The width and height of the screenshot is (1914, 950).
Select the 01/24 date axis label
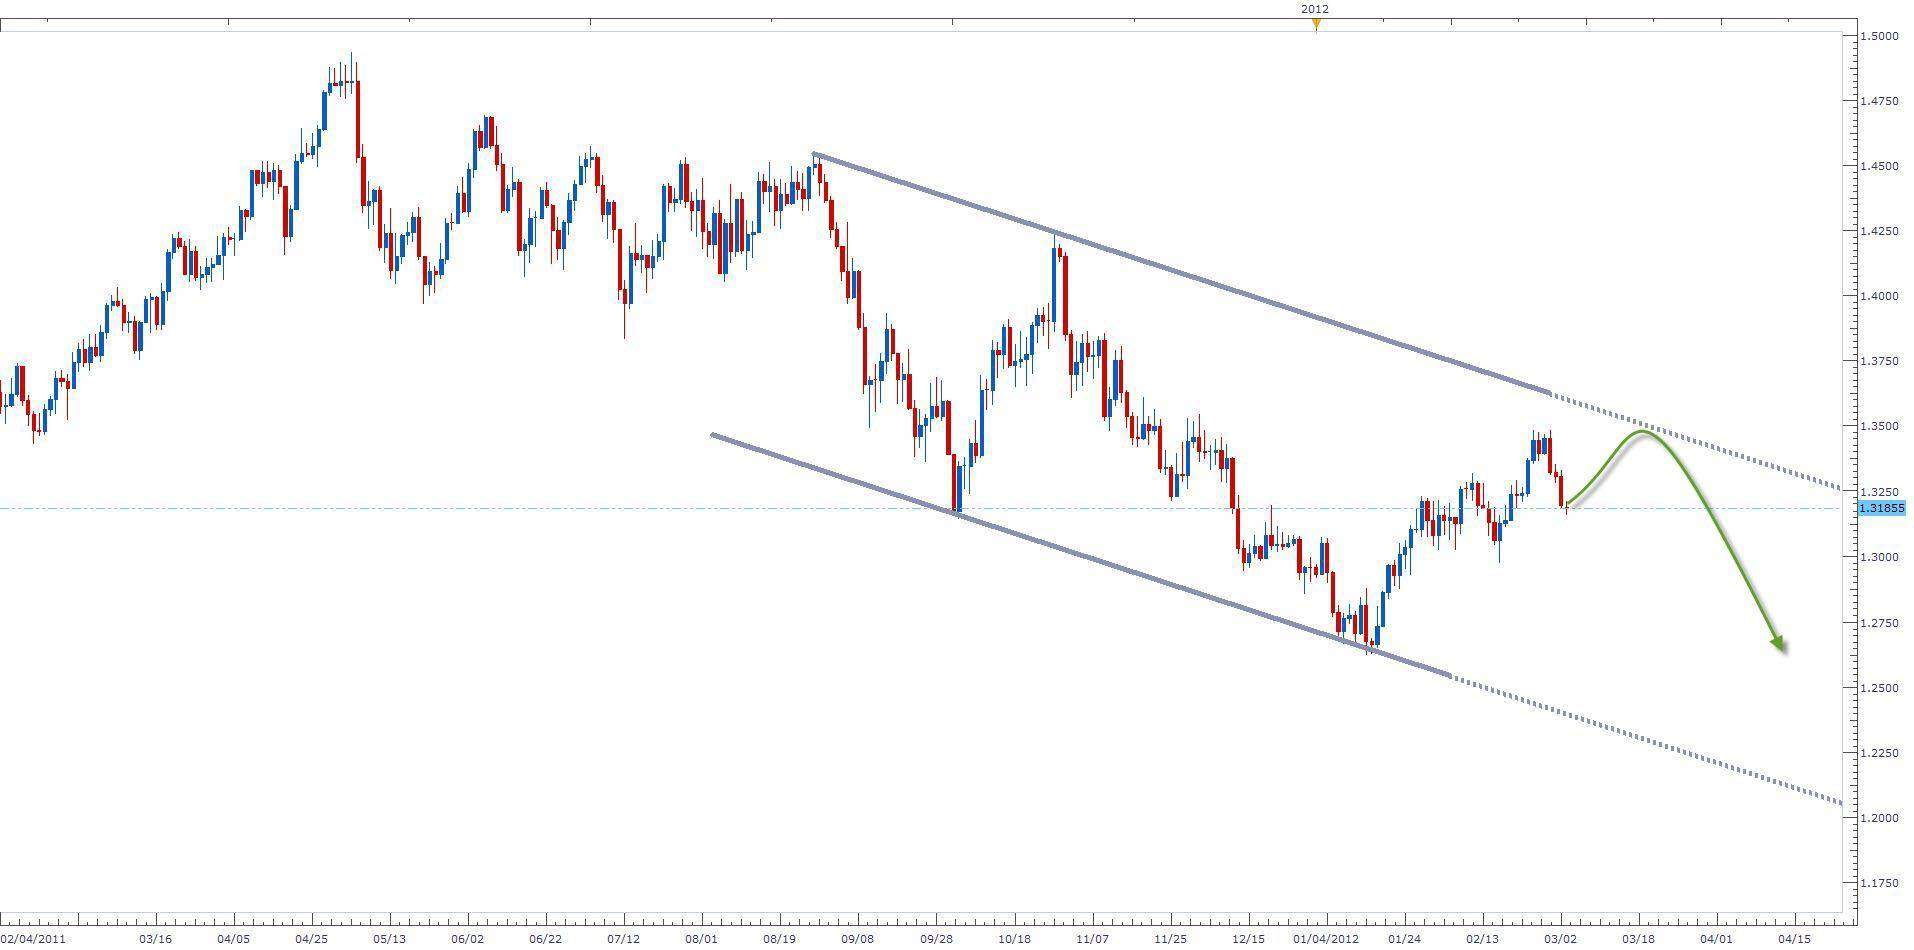point(1404,939)
